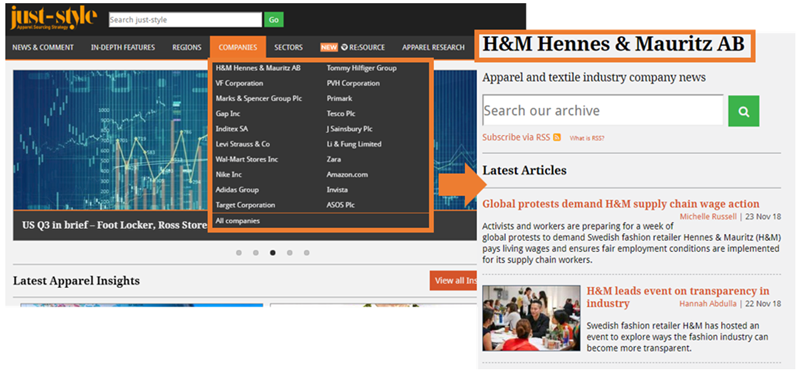The image size is (800, 371).
Task: Choose Amazon.com in the dropdown
Action: [347, 175]
